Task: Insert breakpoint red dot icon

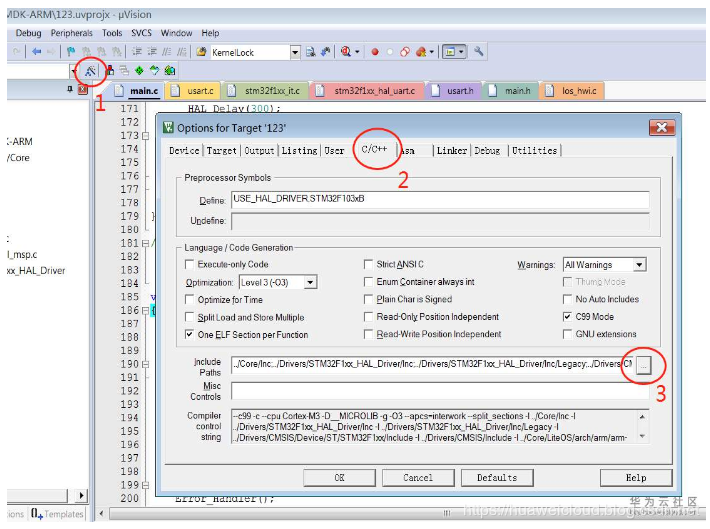Action: coord(375,52)
